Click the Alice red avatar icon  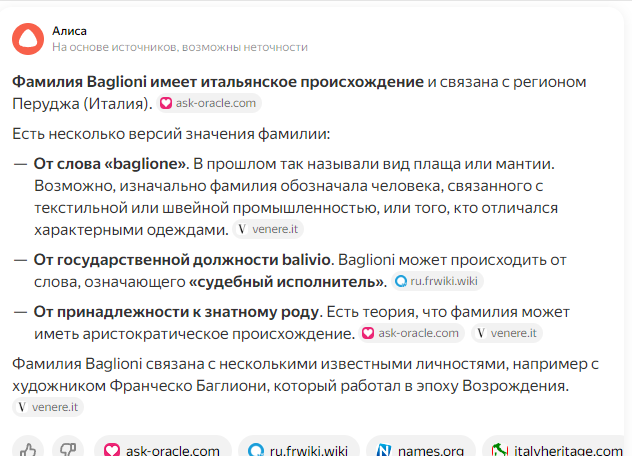click(x=28, y=38)
